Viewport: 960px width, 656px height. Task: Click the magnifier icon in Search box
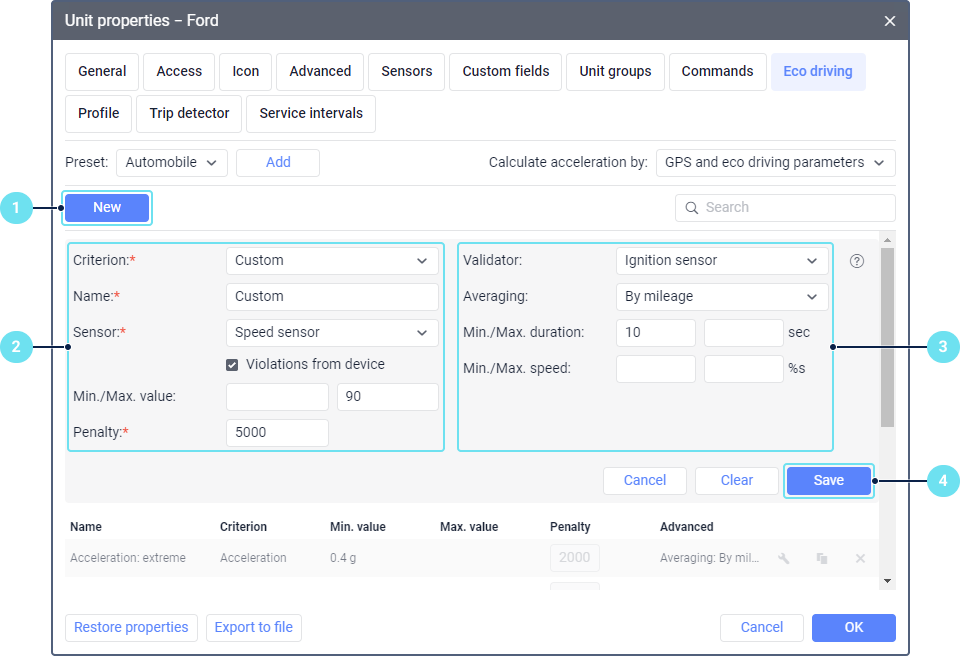coord(692,208)
